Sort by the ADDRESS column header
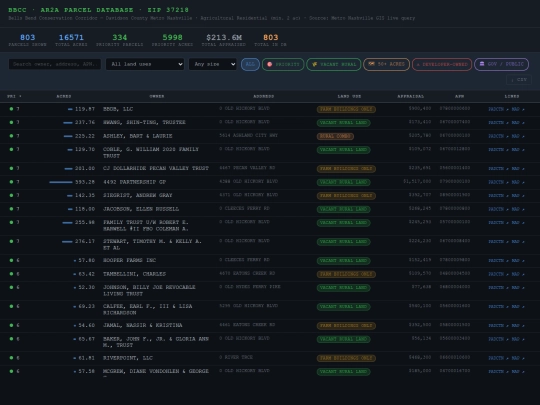 (x=263, y=96)
